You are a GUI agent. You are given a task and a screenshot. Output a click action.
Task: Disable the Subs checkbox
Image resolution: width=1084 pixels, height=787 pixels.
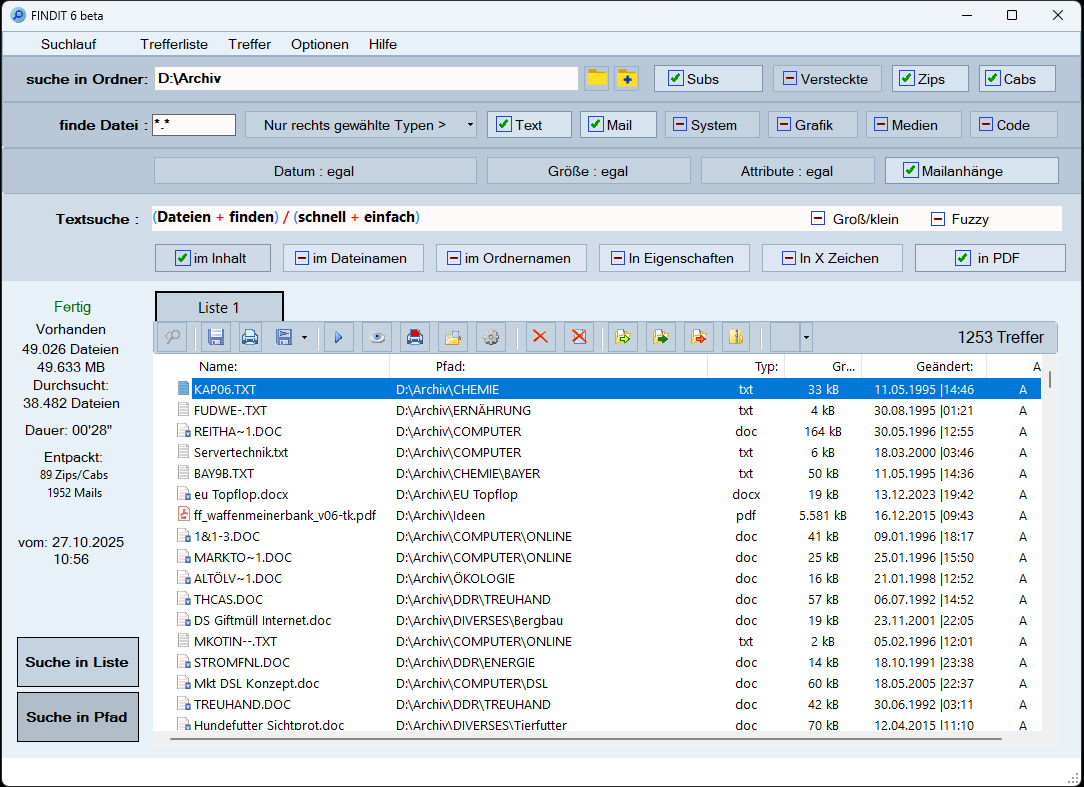[676, 79]
